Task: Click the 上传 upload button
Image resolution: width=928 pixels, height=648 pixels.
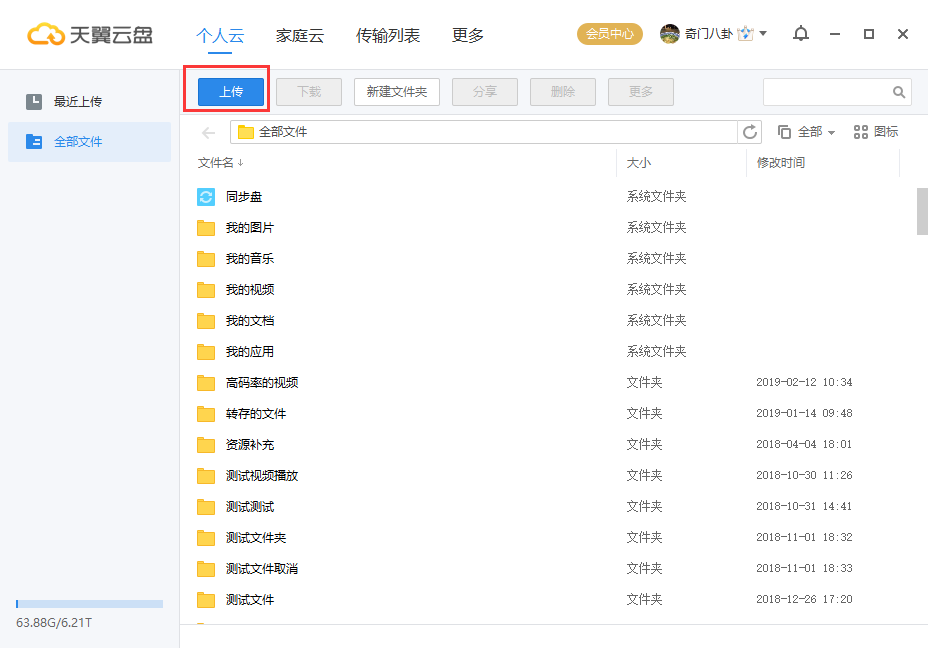Action: click(x=229, y=91)
